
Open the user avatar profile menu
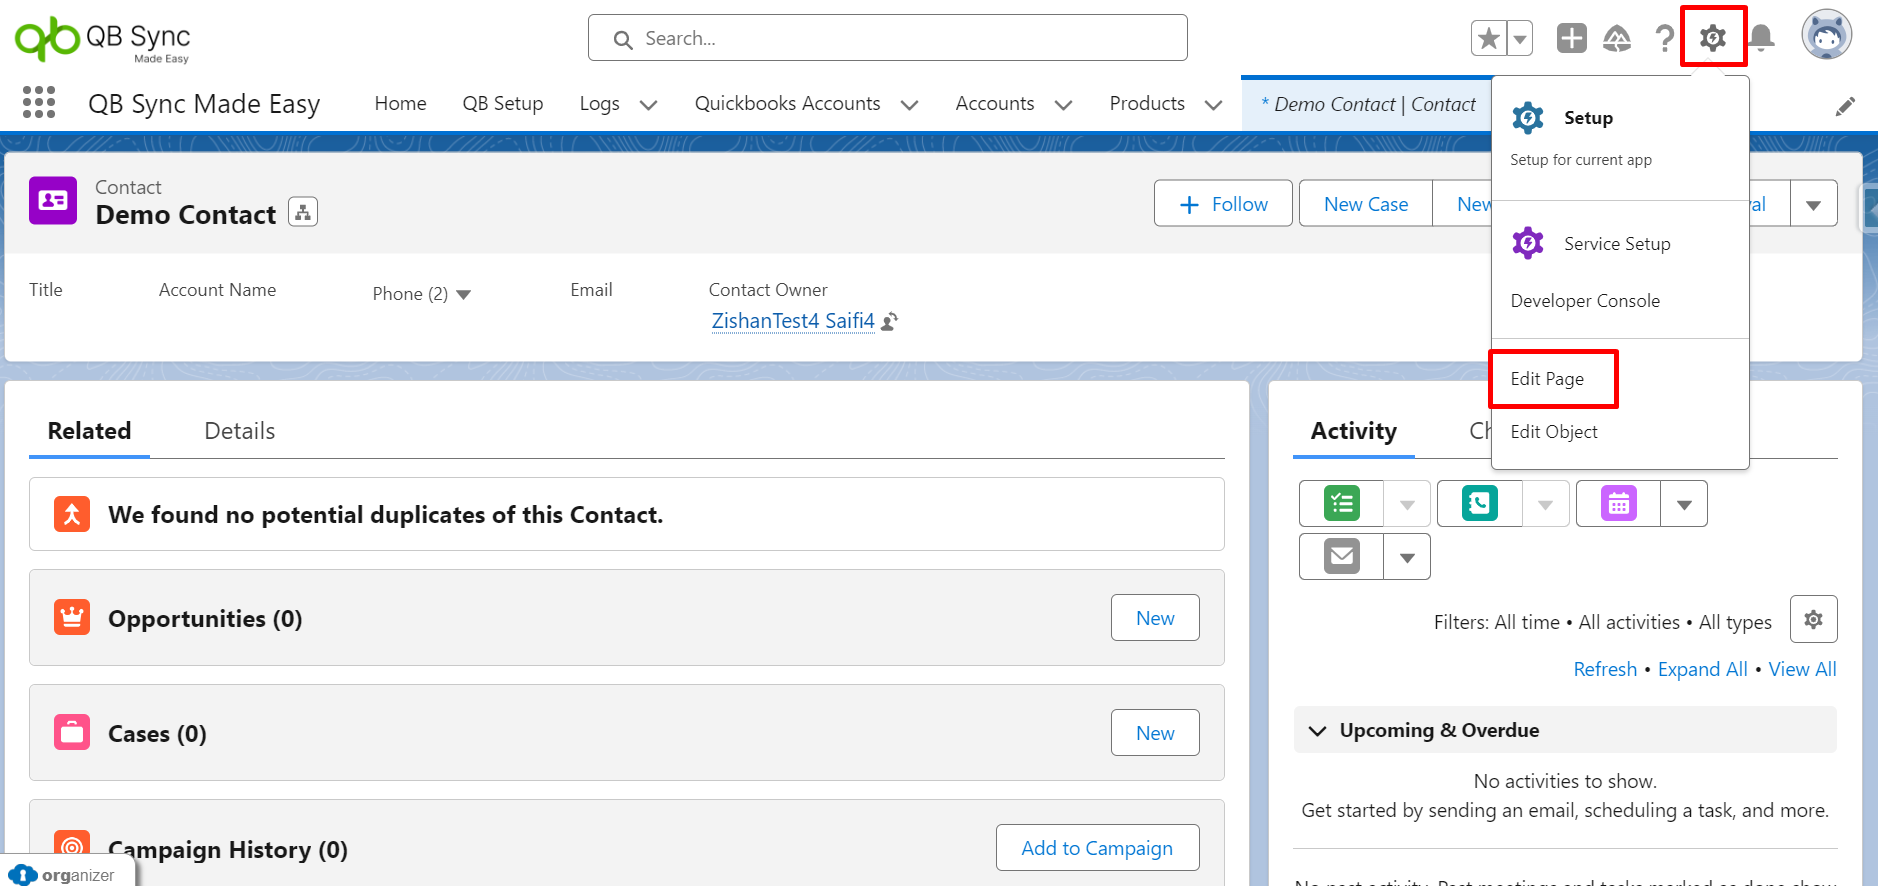click(x=1826, y=35)
